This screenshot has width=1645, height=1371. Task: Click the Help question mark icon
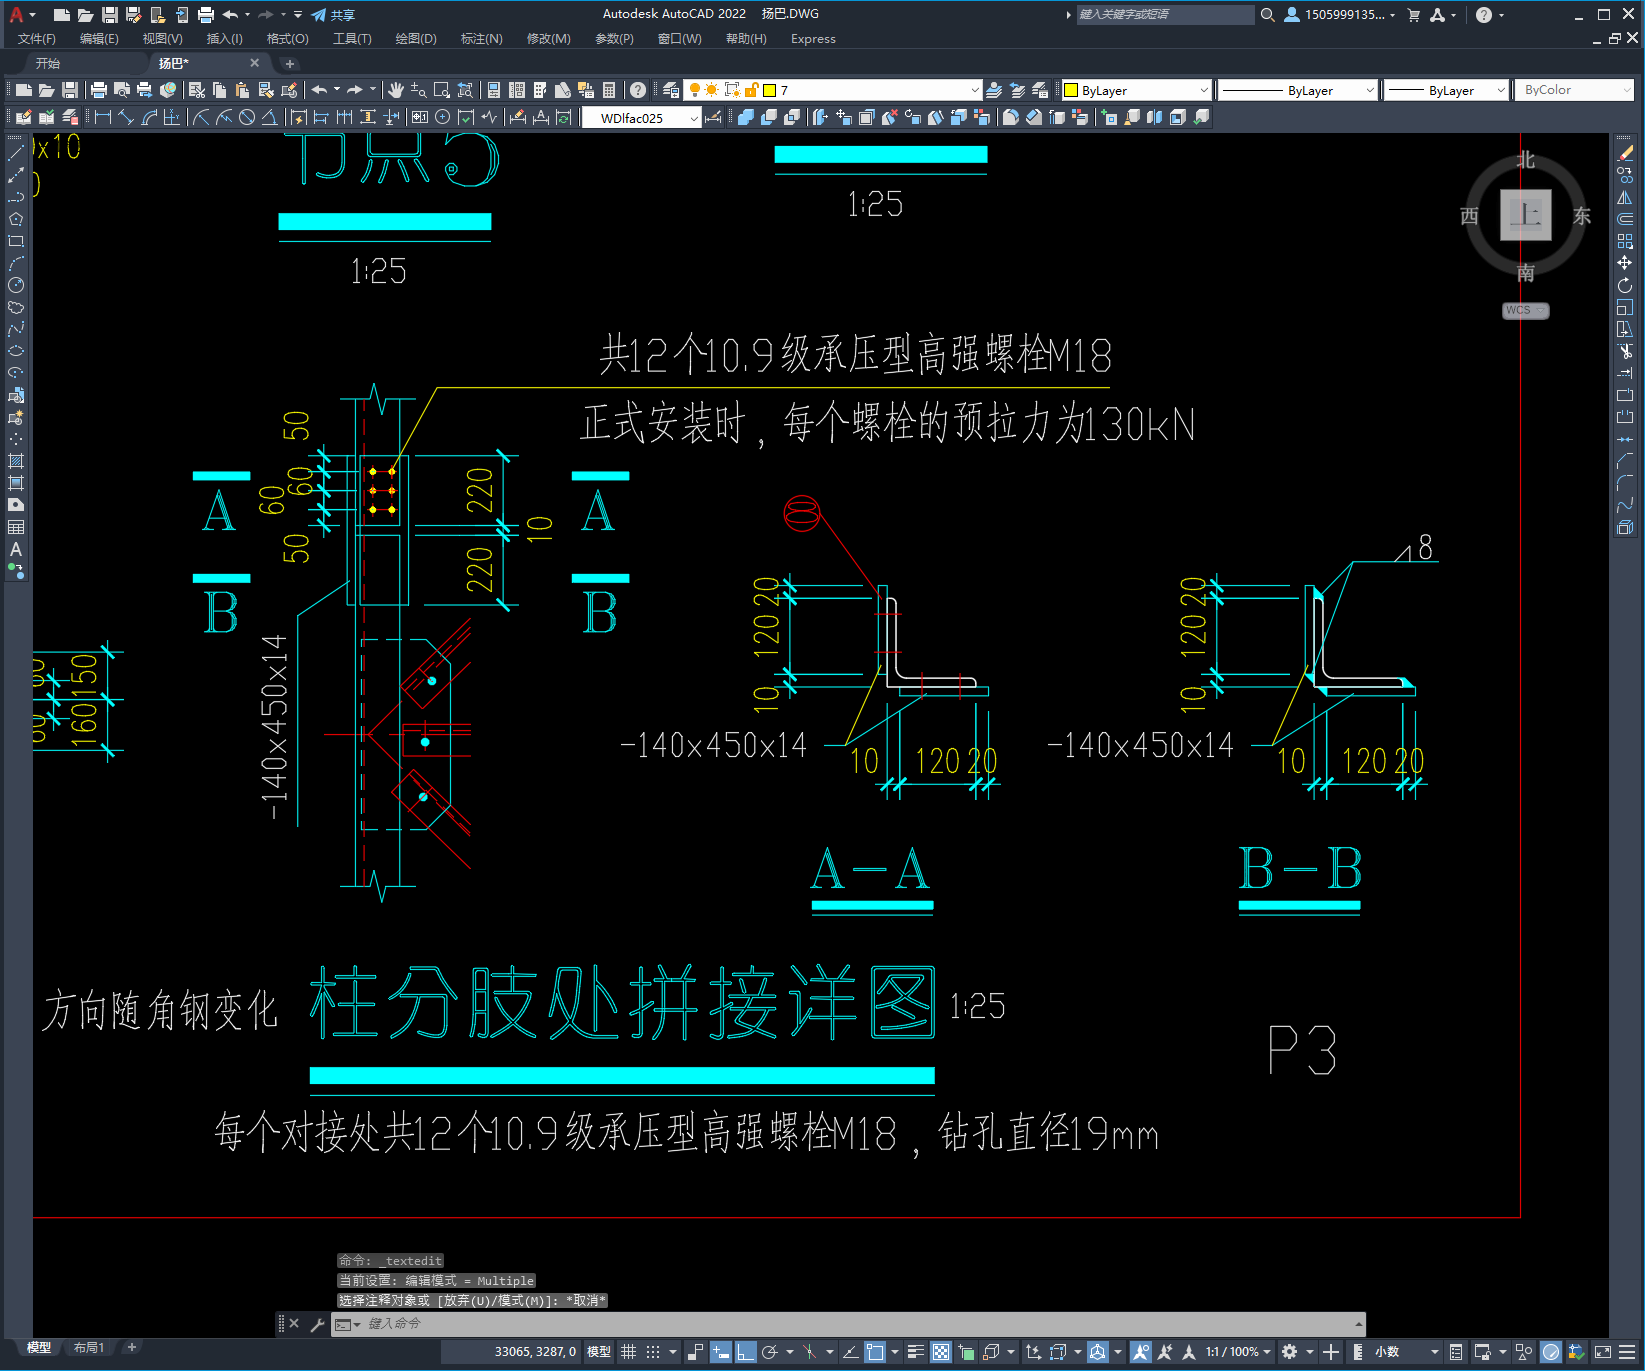(x=638, y=90)
